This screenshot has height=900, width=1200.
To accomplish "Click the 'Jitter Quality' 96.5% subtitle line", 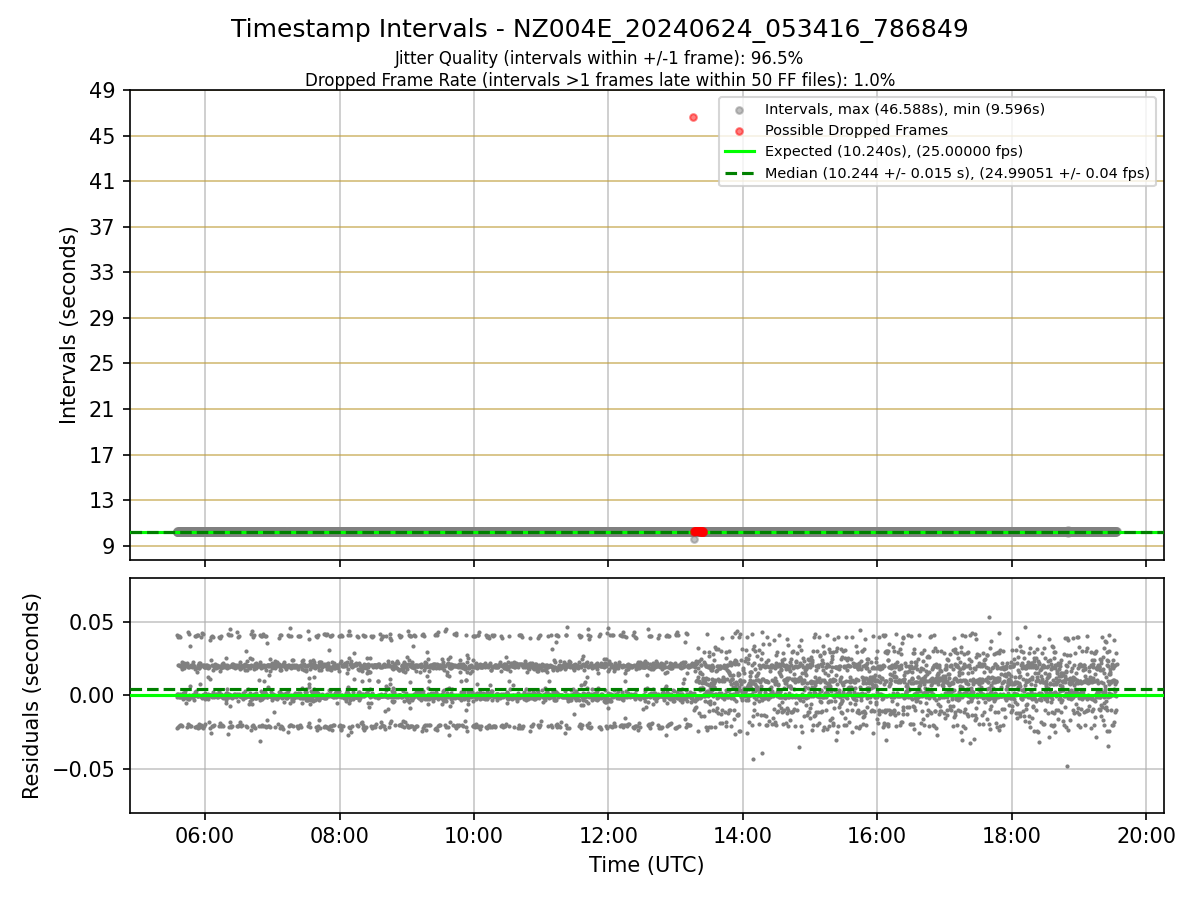I will pyautogui.click(x=599, y=58).
